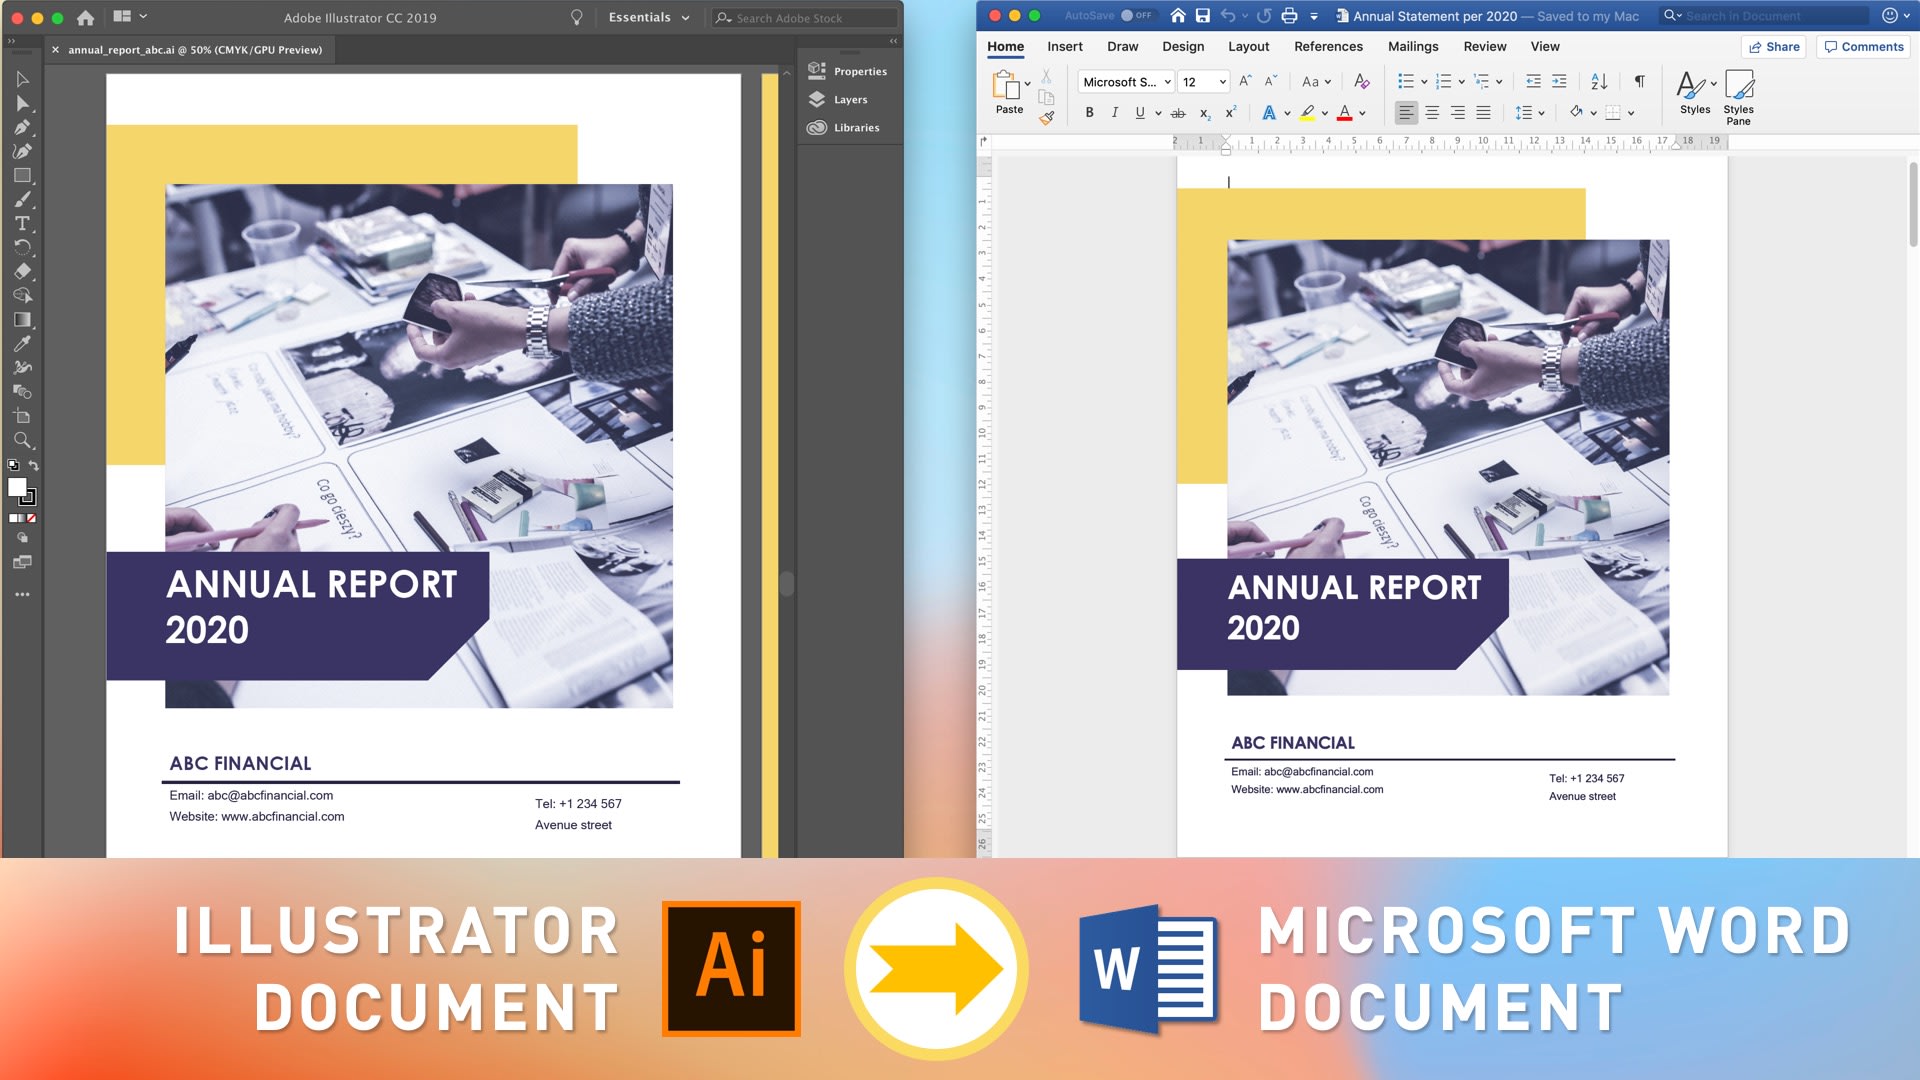This screenshot has width=1920, height=1080.
Task: Select the Zoom tool in Illustrator
Action: 22,440
